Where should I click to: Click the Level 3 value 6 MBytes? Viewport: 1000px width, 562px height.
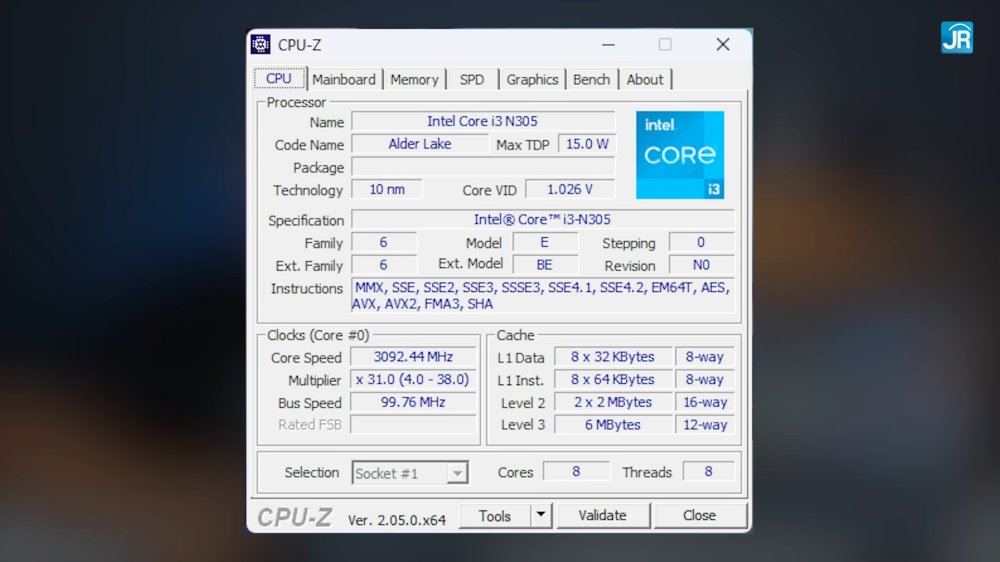(613, 424)
